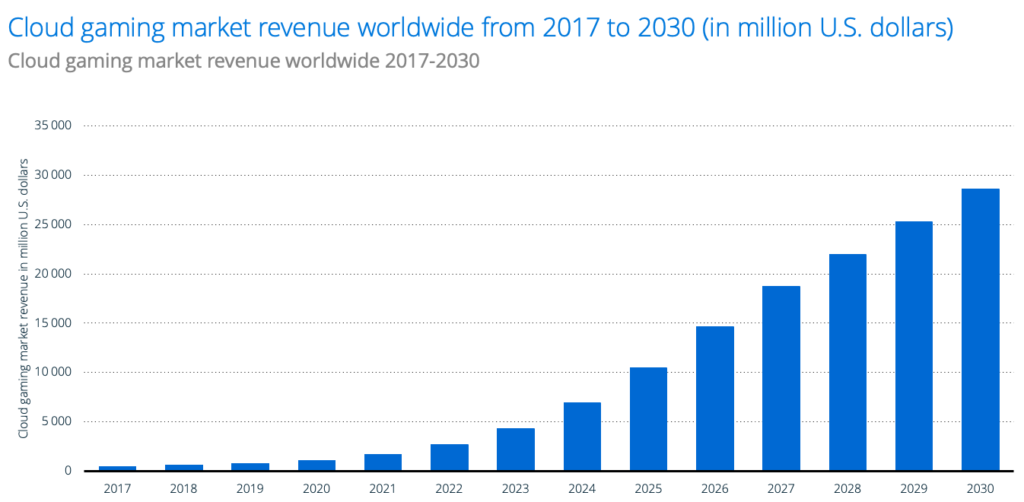Click the 2027 revenue bar
The image size is (1024, 502).
781,378
